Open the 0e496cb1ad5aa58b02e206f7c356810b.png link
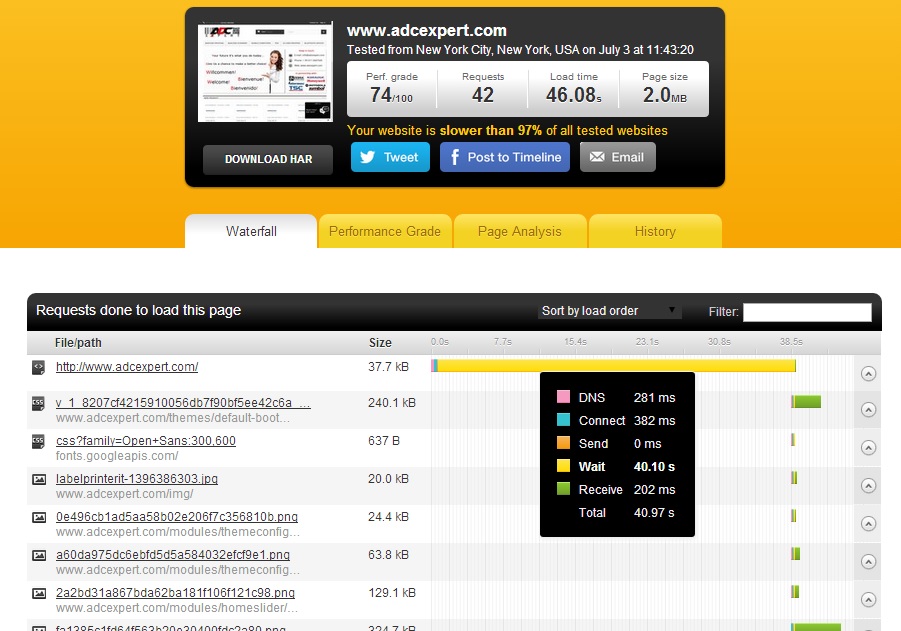Screen dimensions: 901x631 tap(176, 517)
